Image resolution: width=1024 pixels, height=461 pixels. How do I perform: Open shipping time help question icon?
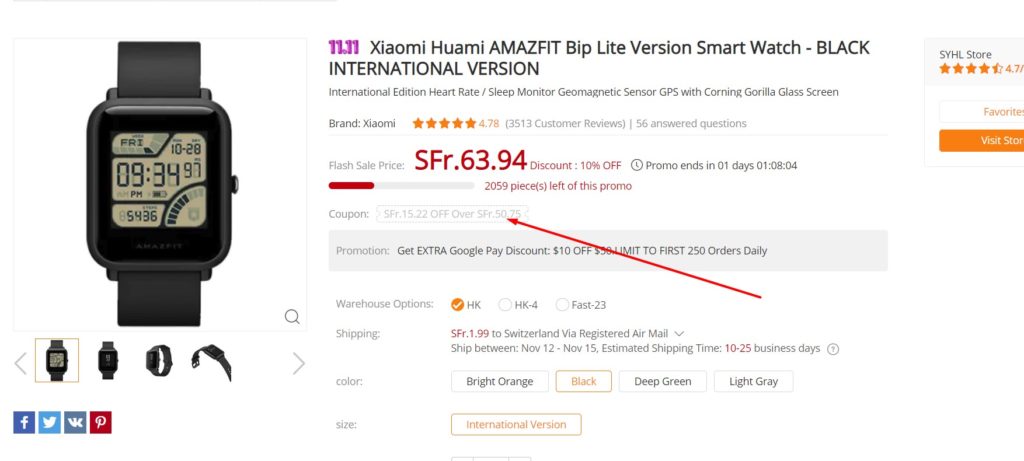[833, 349]
